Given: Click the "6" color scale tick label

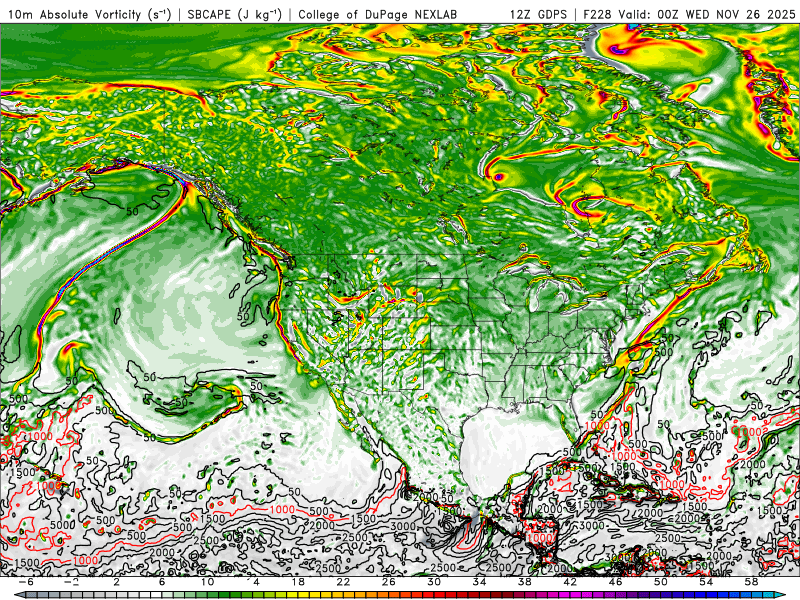Looking at the screenshot, I should [x=162, y=582].
